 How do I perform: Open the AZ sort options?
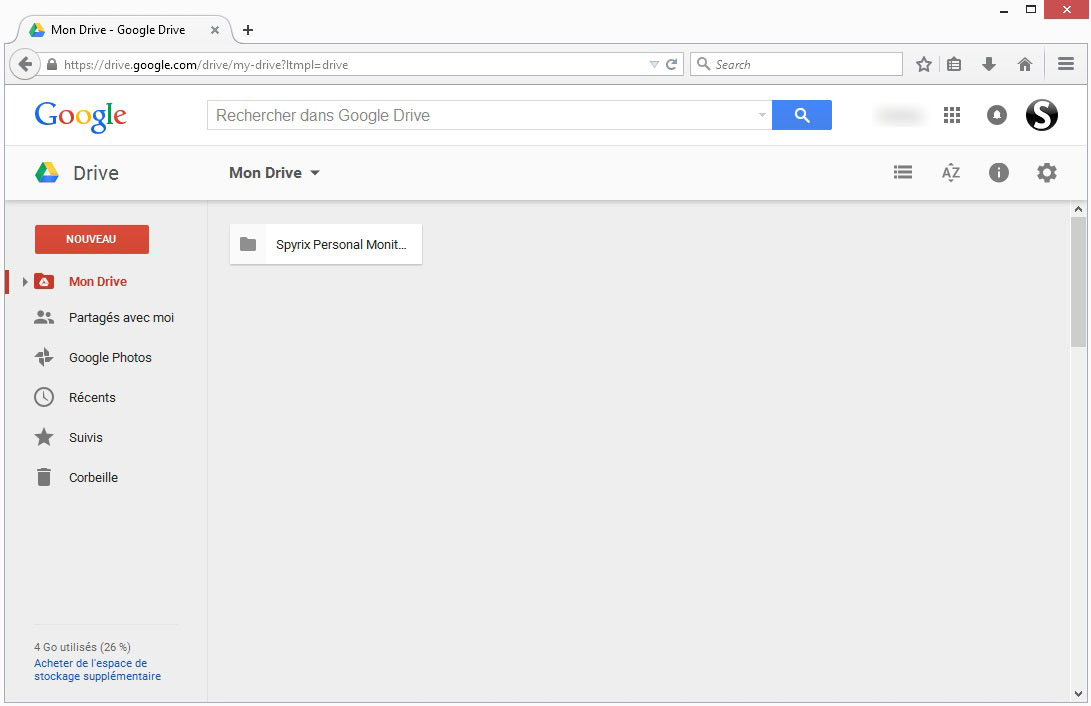950,173
